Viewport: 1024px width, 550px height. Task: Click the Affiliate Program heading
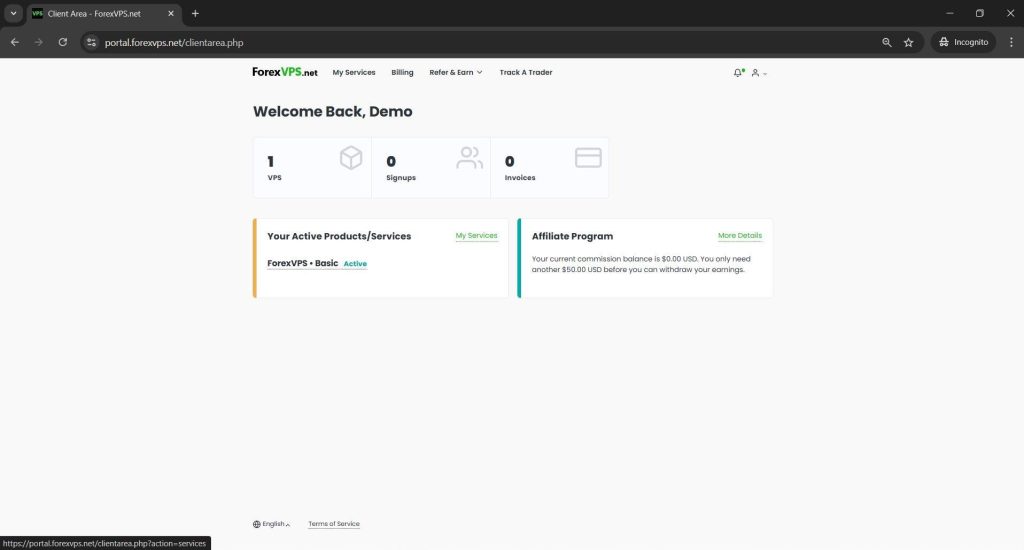coord(572,236)
